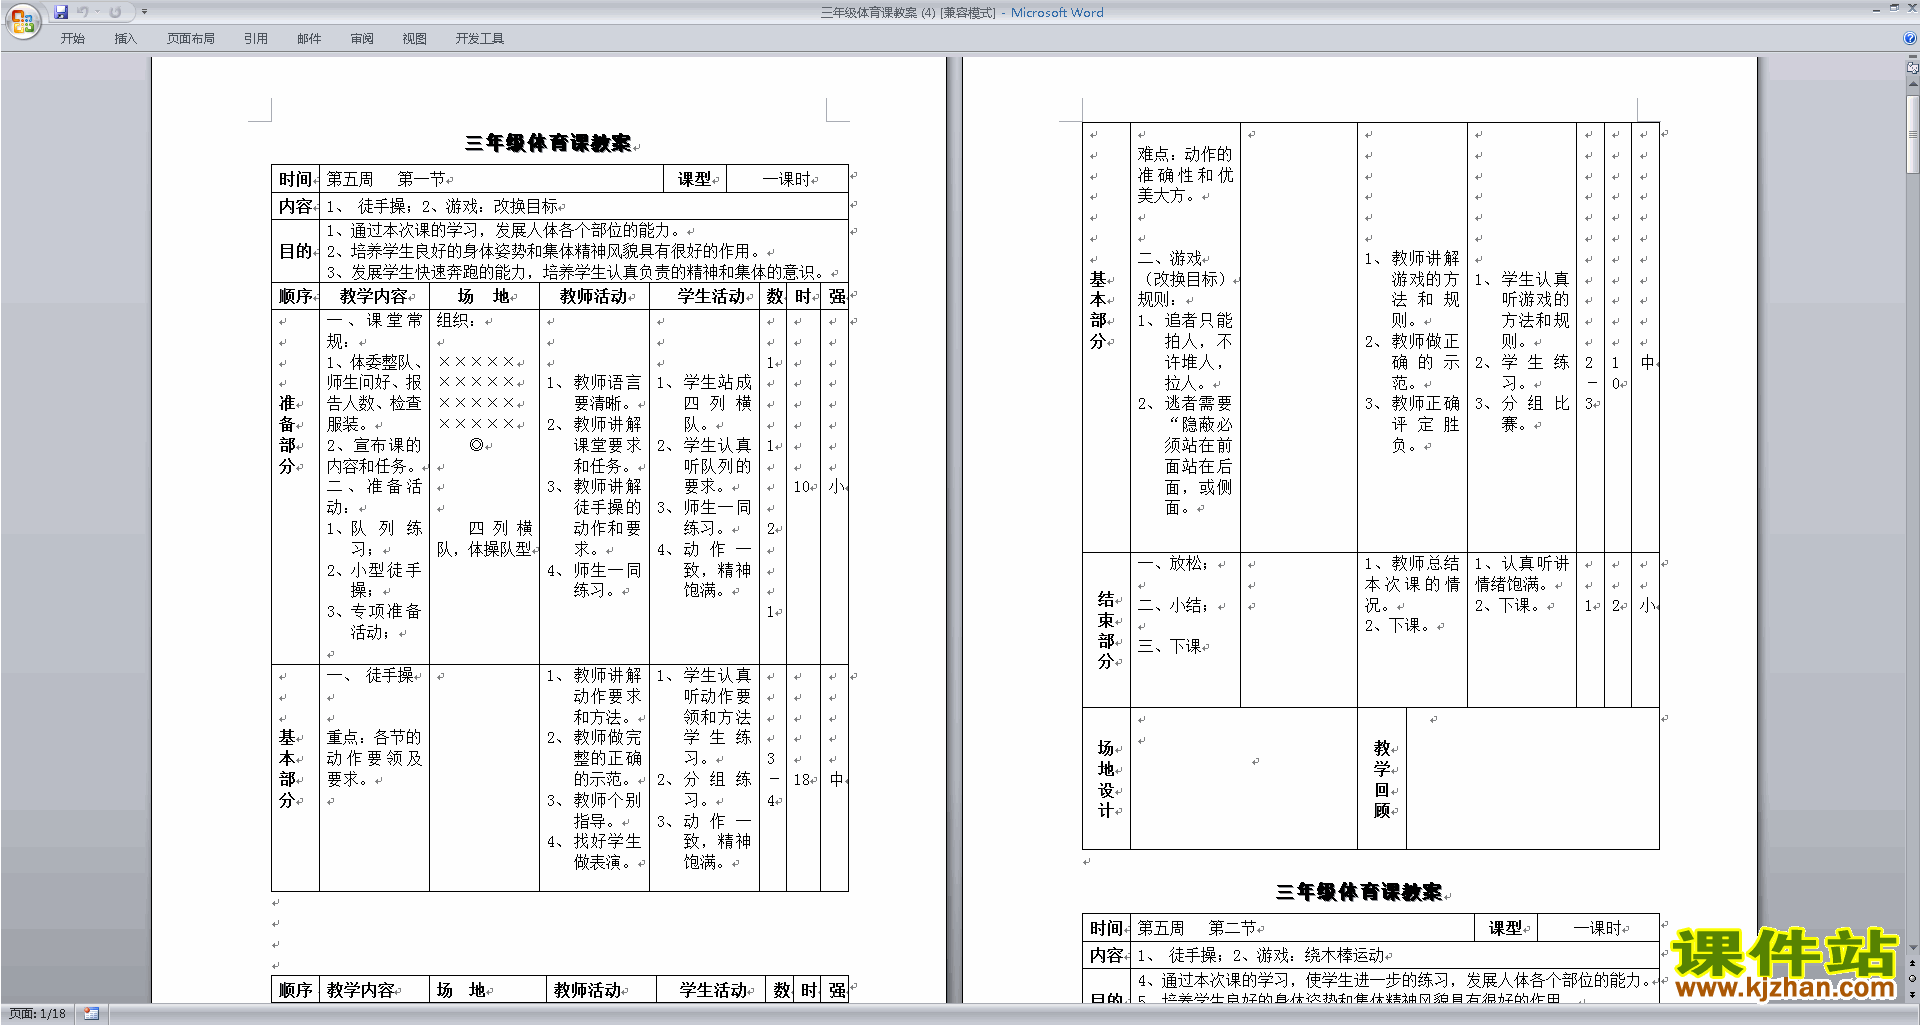Switch to the 页面布局 tab
The width and height of the screenshot is (1920, 1025).
pos(191,39)
